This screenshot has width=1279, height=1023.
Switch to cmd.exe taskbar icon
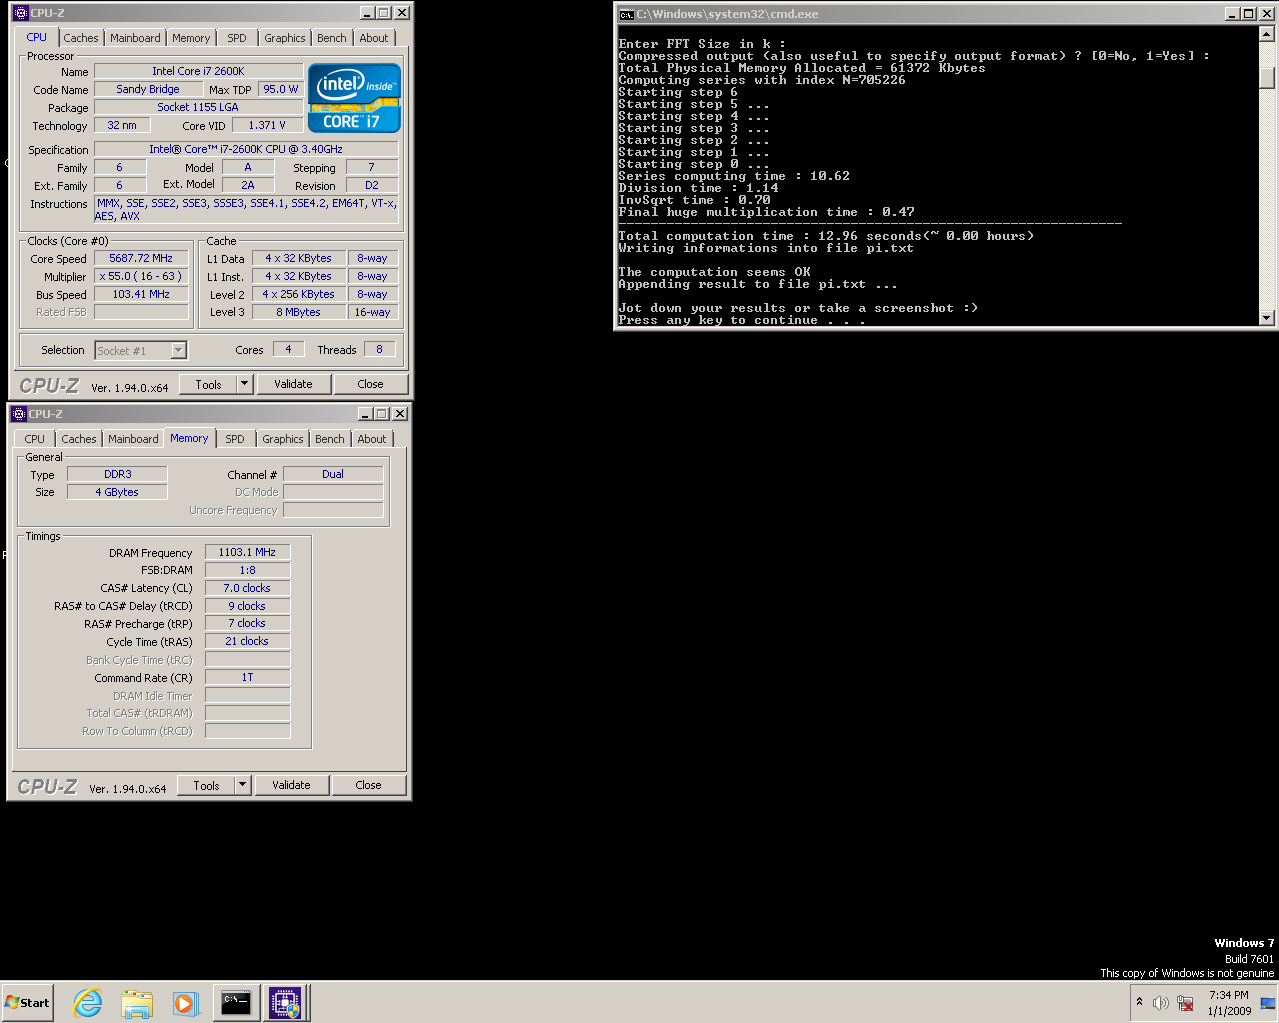[x=236, y=1003]
